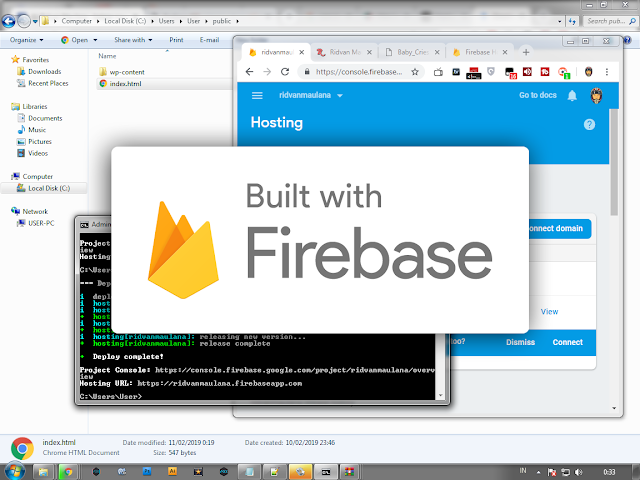
Task: Select the wp-content folder
Action: (127, 72)
